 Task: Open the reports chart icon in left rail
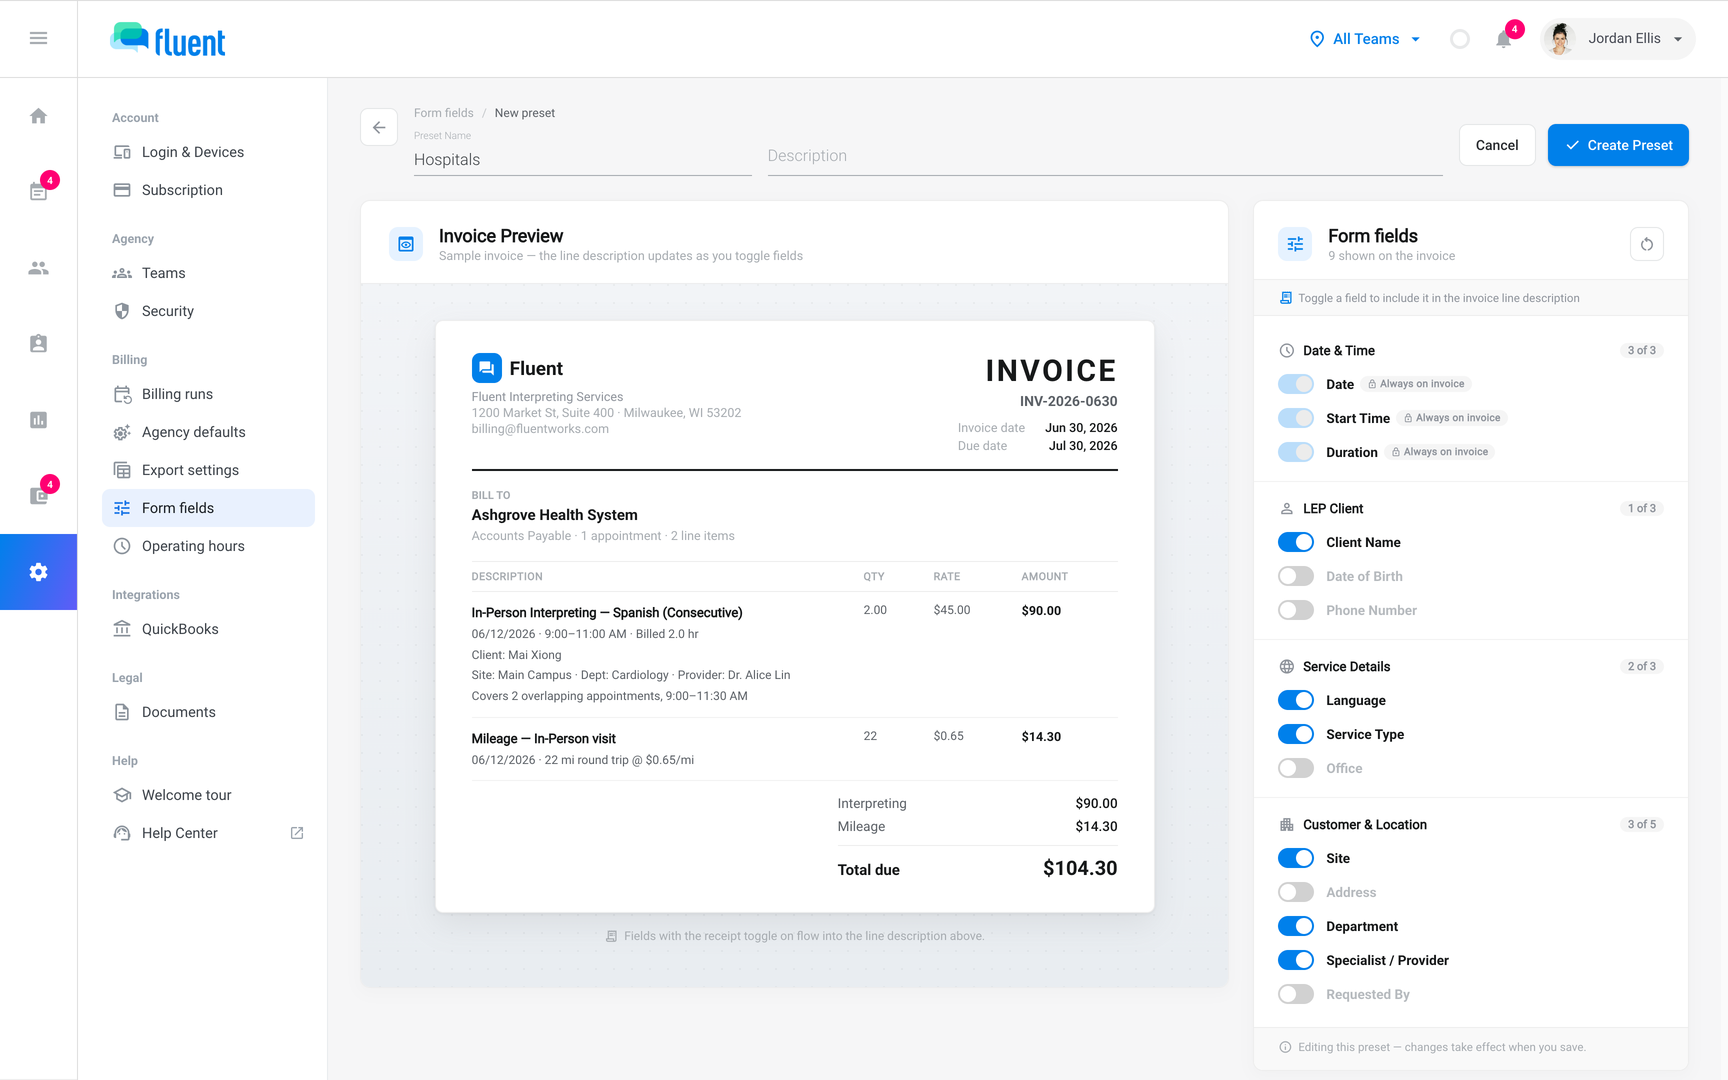click(x=38, y=420)
